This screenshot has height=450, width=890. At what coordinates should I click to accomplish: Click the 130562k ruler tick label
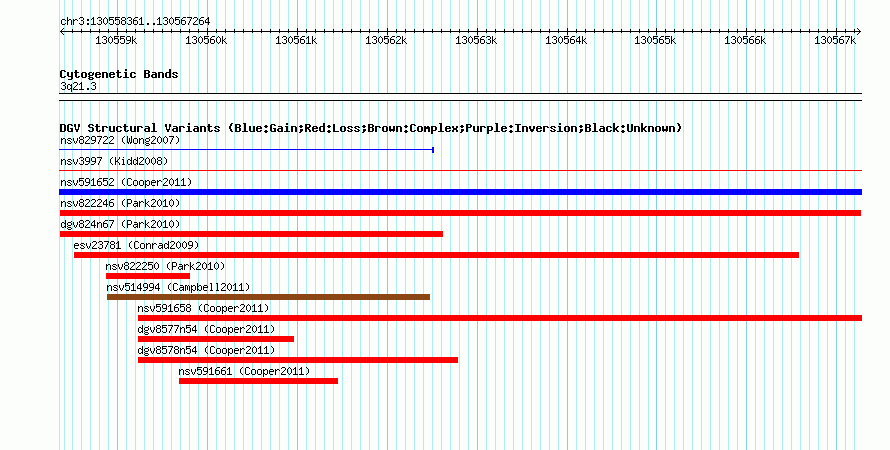point(386,40)
